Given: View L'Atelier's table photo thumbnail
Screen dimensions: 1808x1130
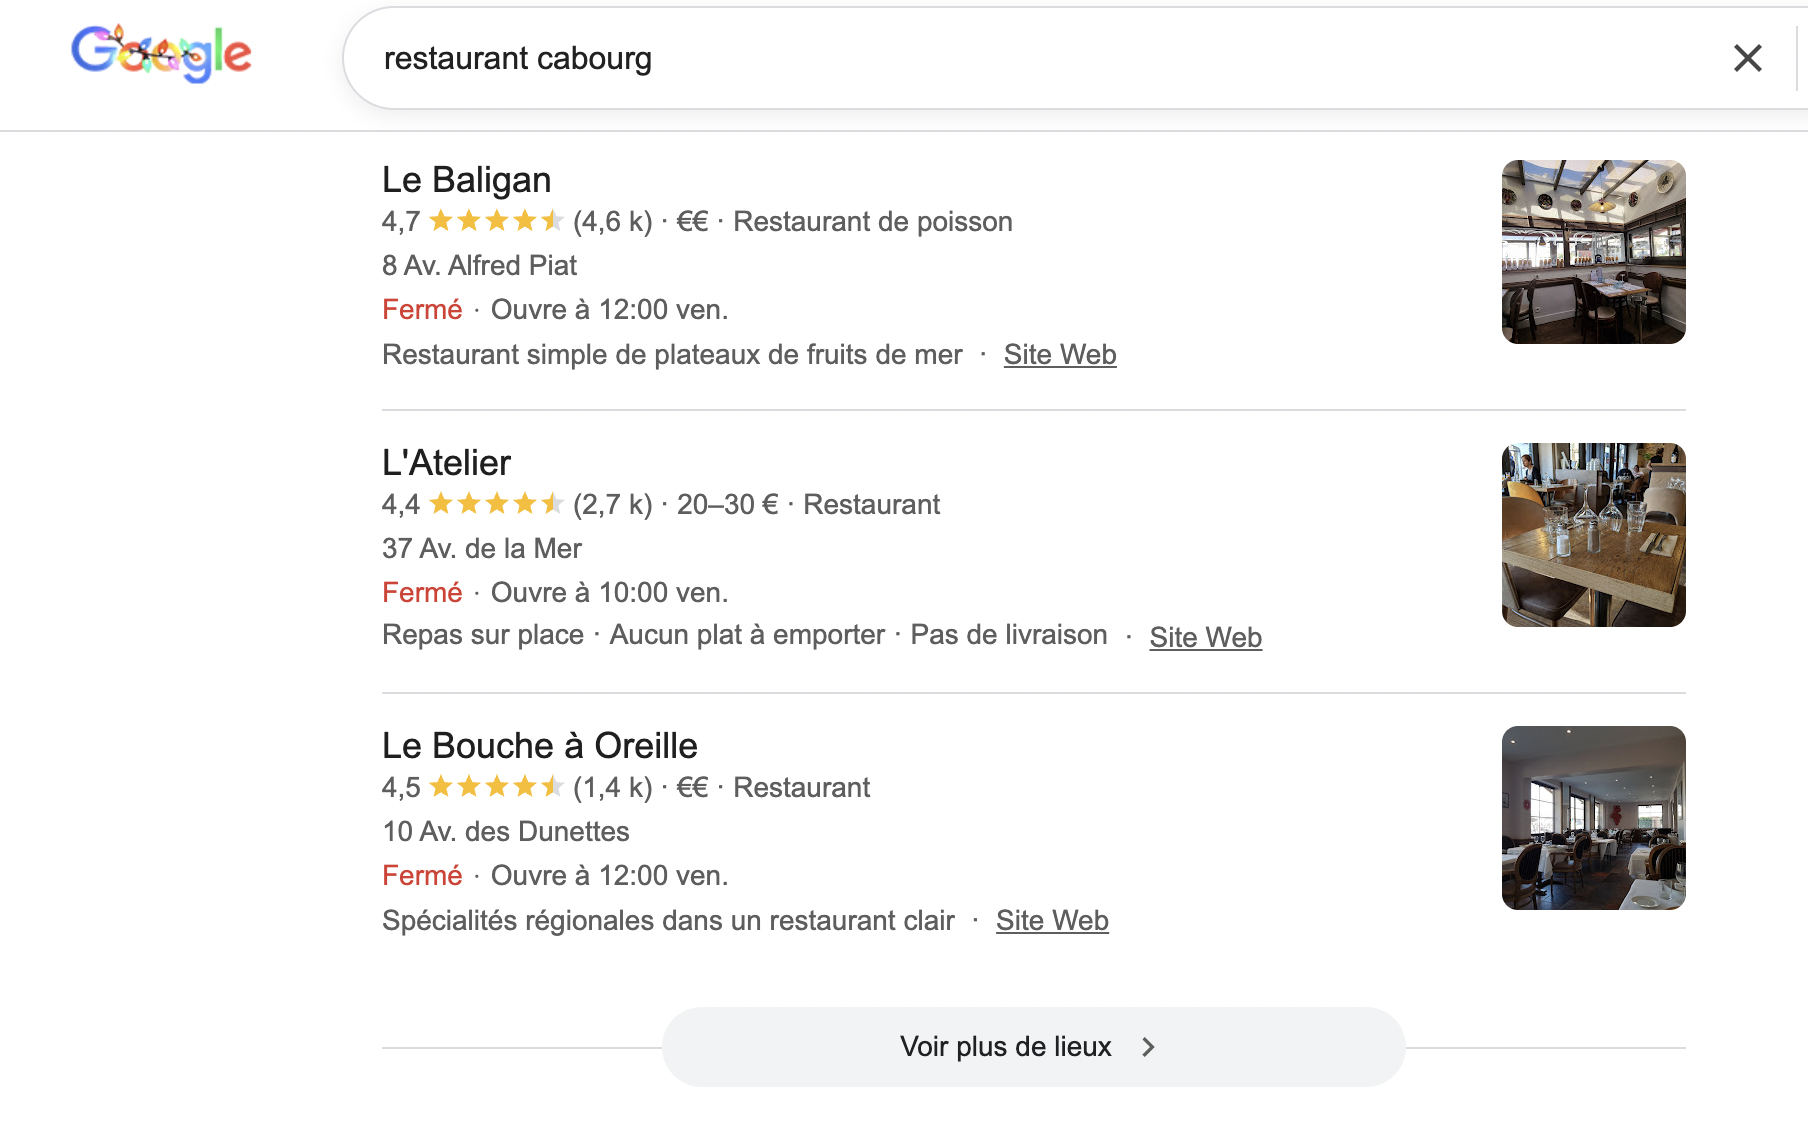Looking at the screenshot, I should pyautogui.click(x=1593, y=535).
